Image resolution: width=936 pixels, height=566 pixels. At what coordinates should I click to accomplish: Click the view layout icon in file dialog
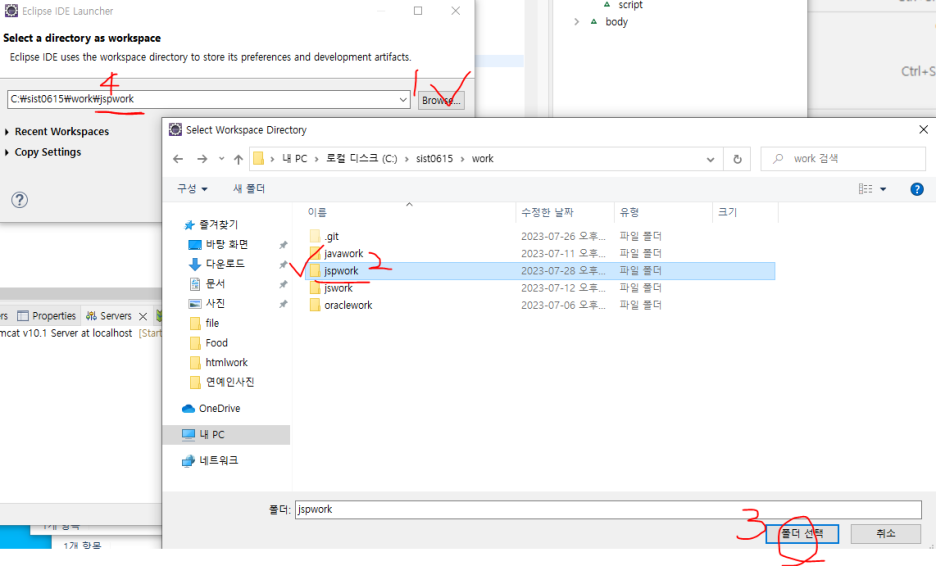(x=865, y=189)
